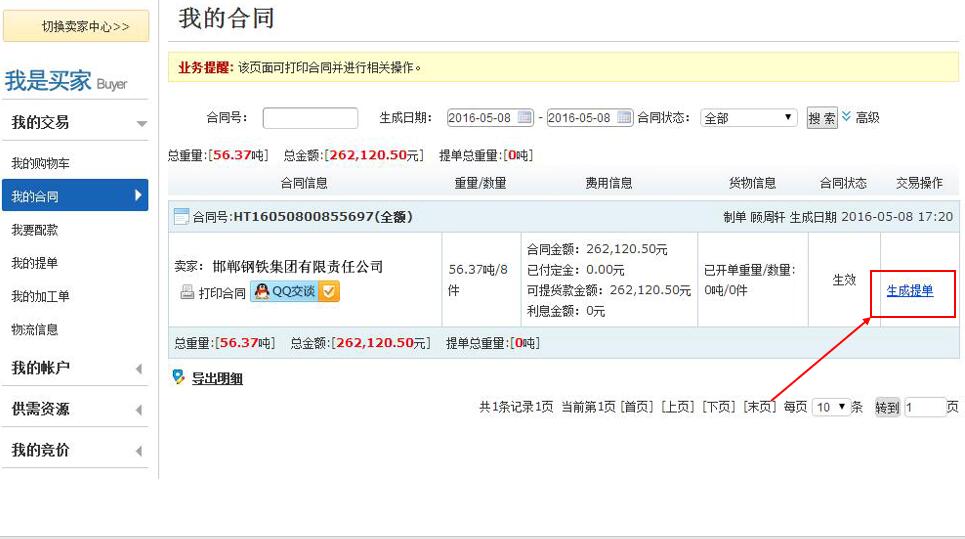
Task: Click the orange checkmark icon beside QQ交谈
Action: [x=330, y=292]
